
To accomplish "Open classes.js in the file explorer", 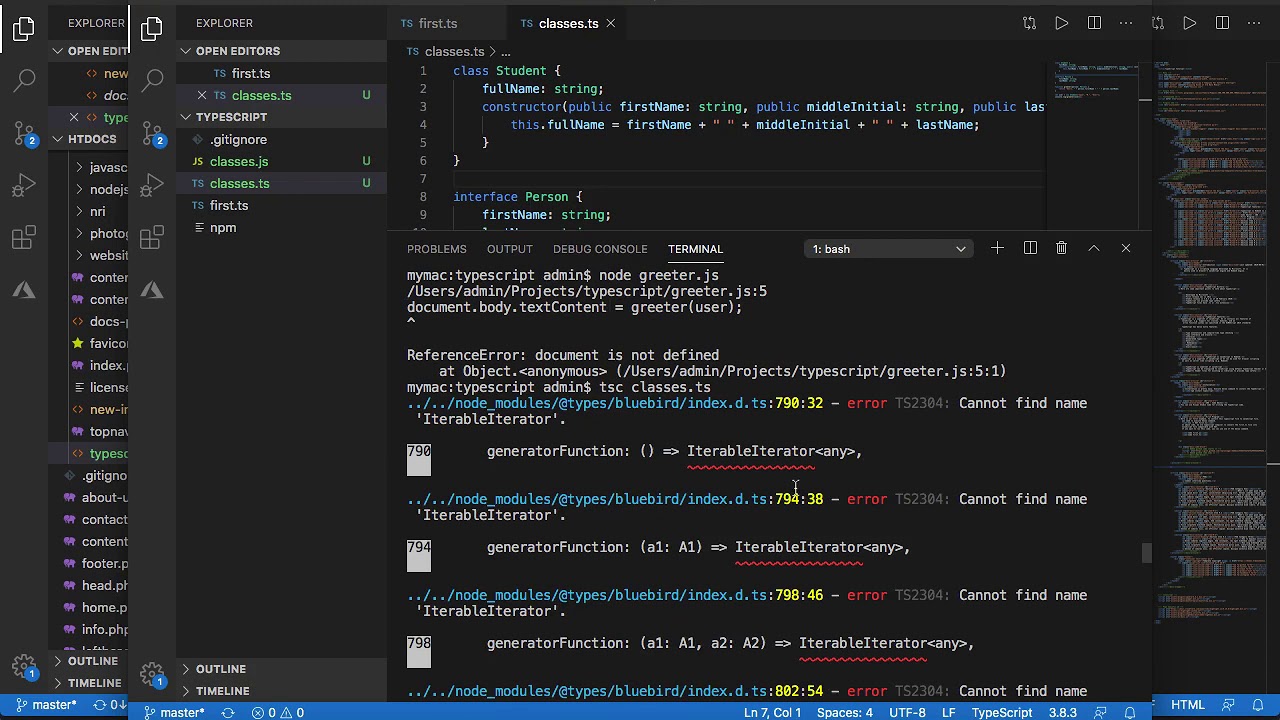I will [x=239, y=161].
